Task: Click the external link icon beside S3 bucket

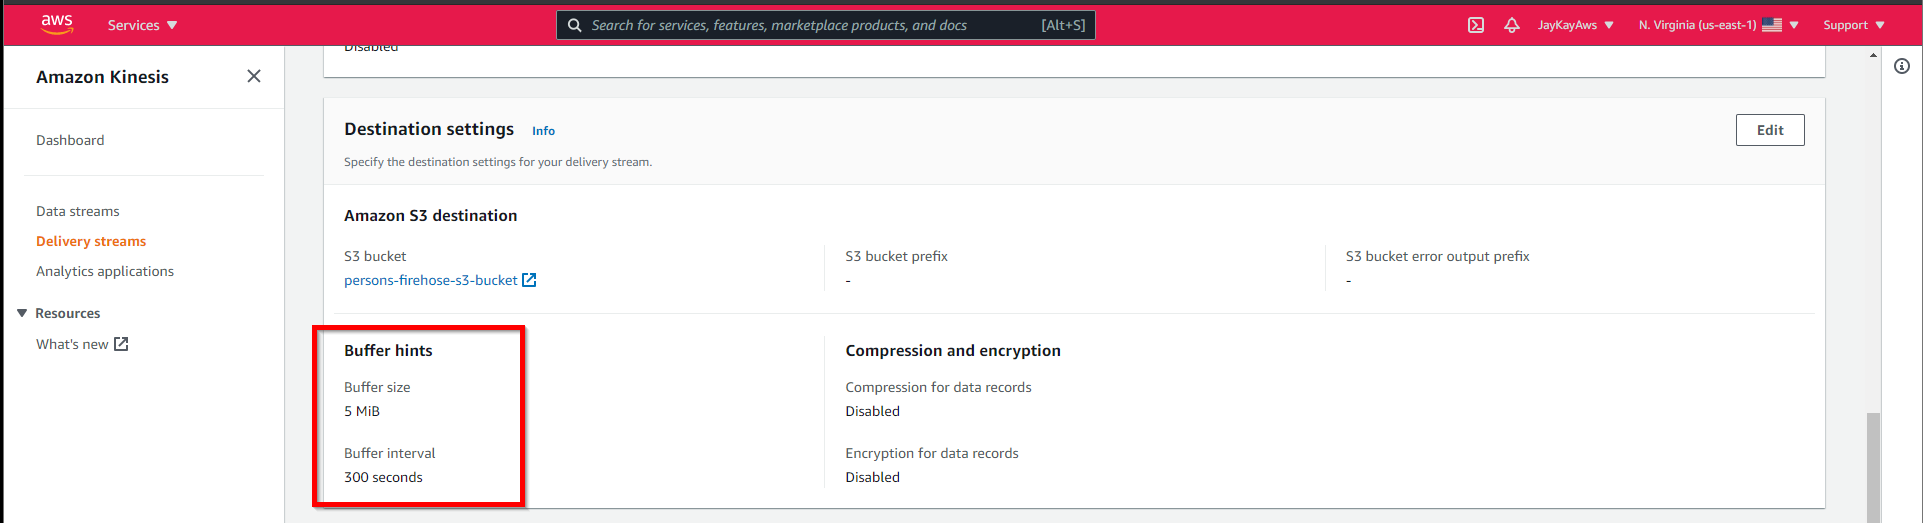Action: point(530,280)
